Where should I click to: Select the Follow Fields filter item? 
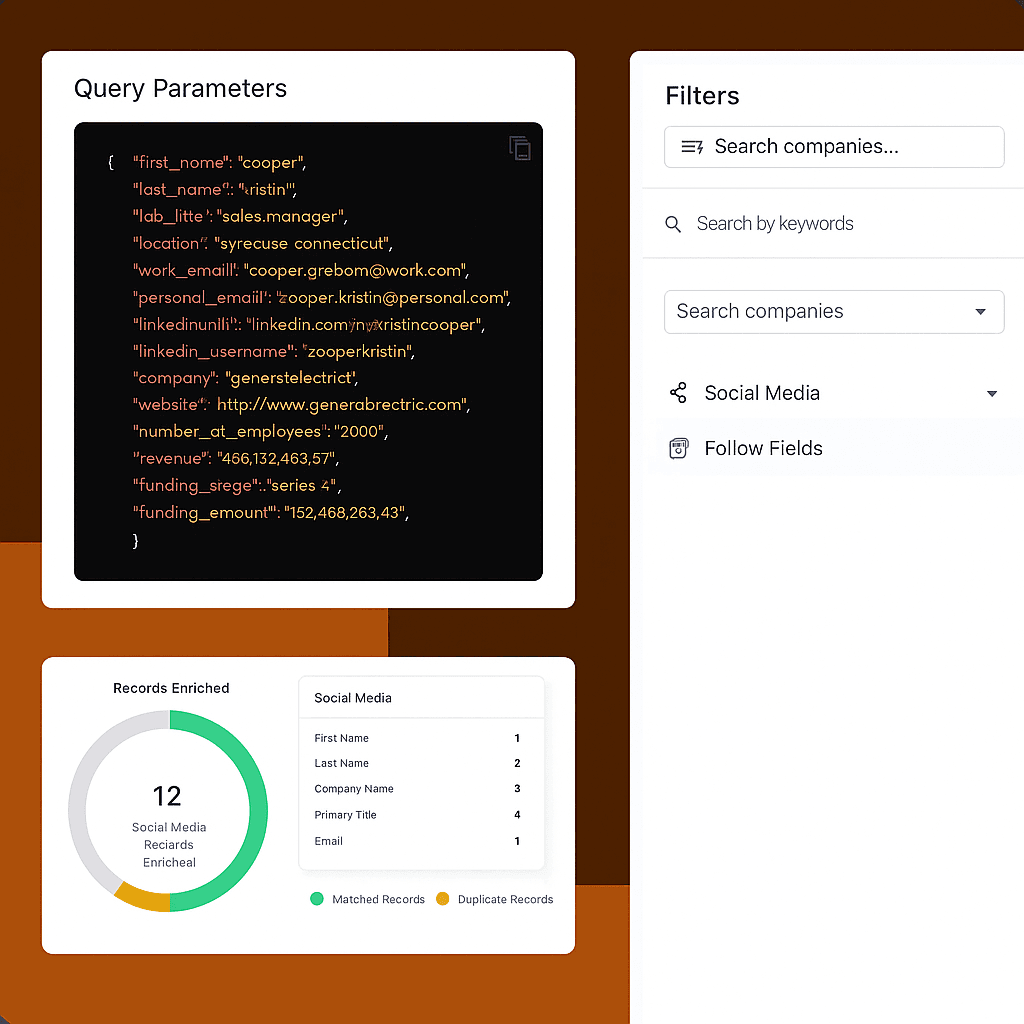tap(763, 449)
